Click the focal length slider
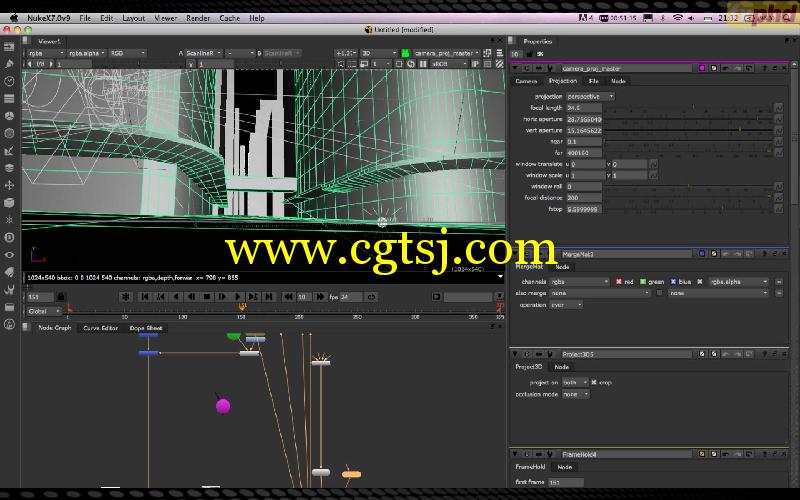The height and width of the screenshot is (500, 800). pos(689,108)
